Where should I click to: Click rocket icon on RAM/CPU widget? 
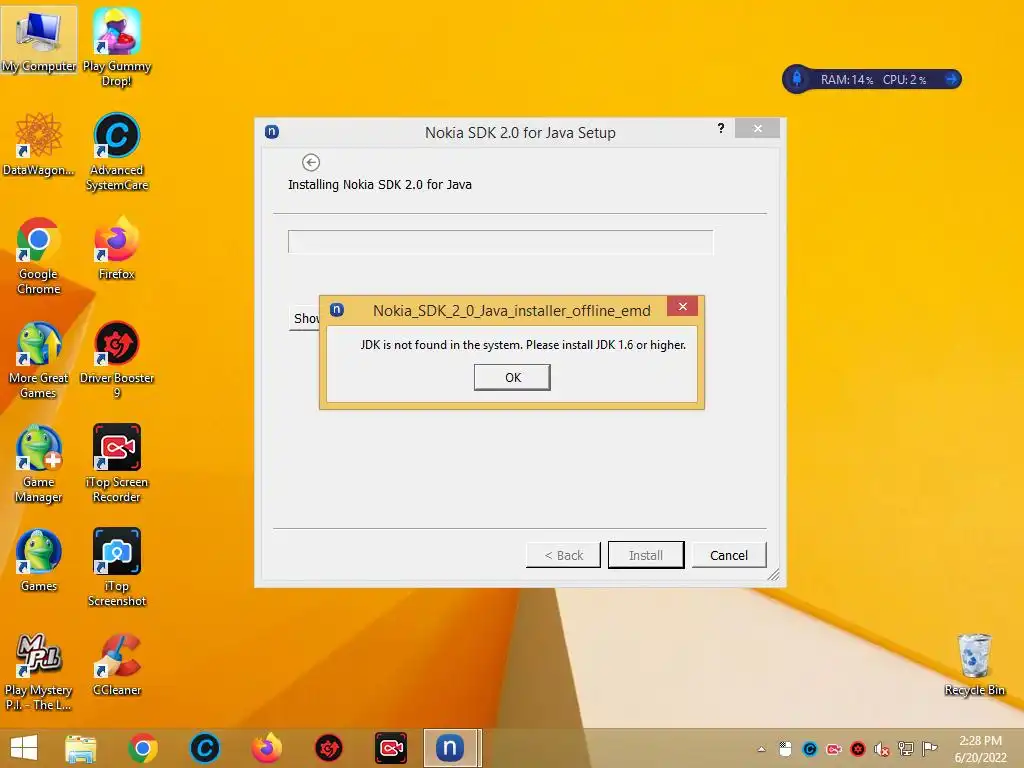[x=797, y=79]
